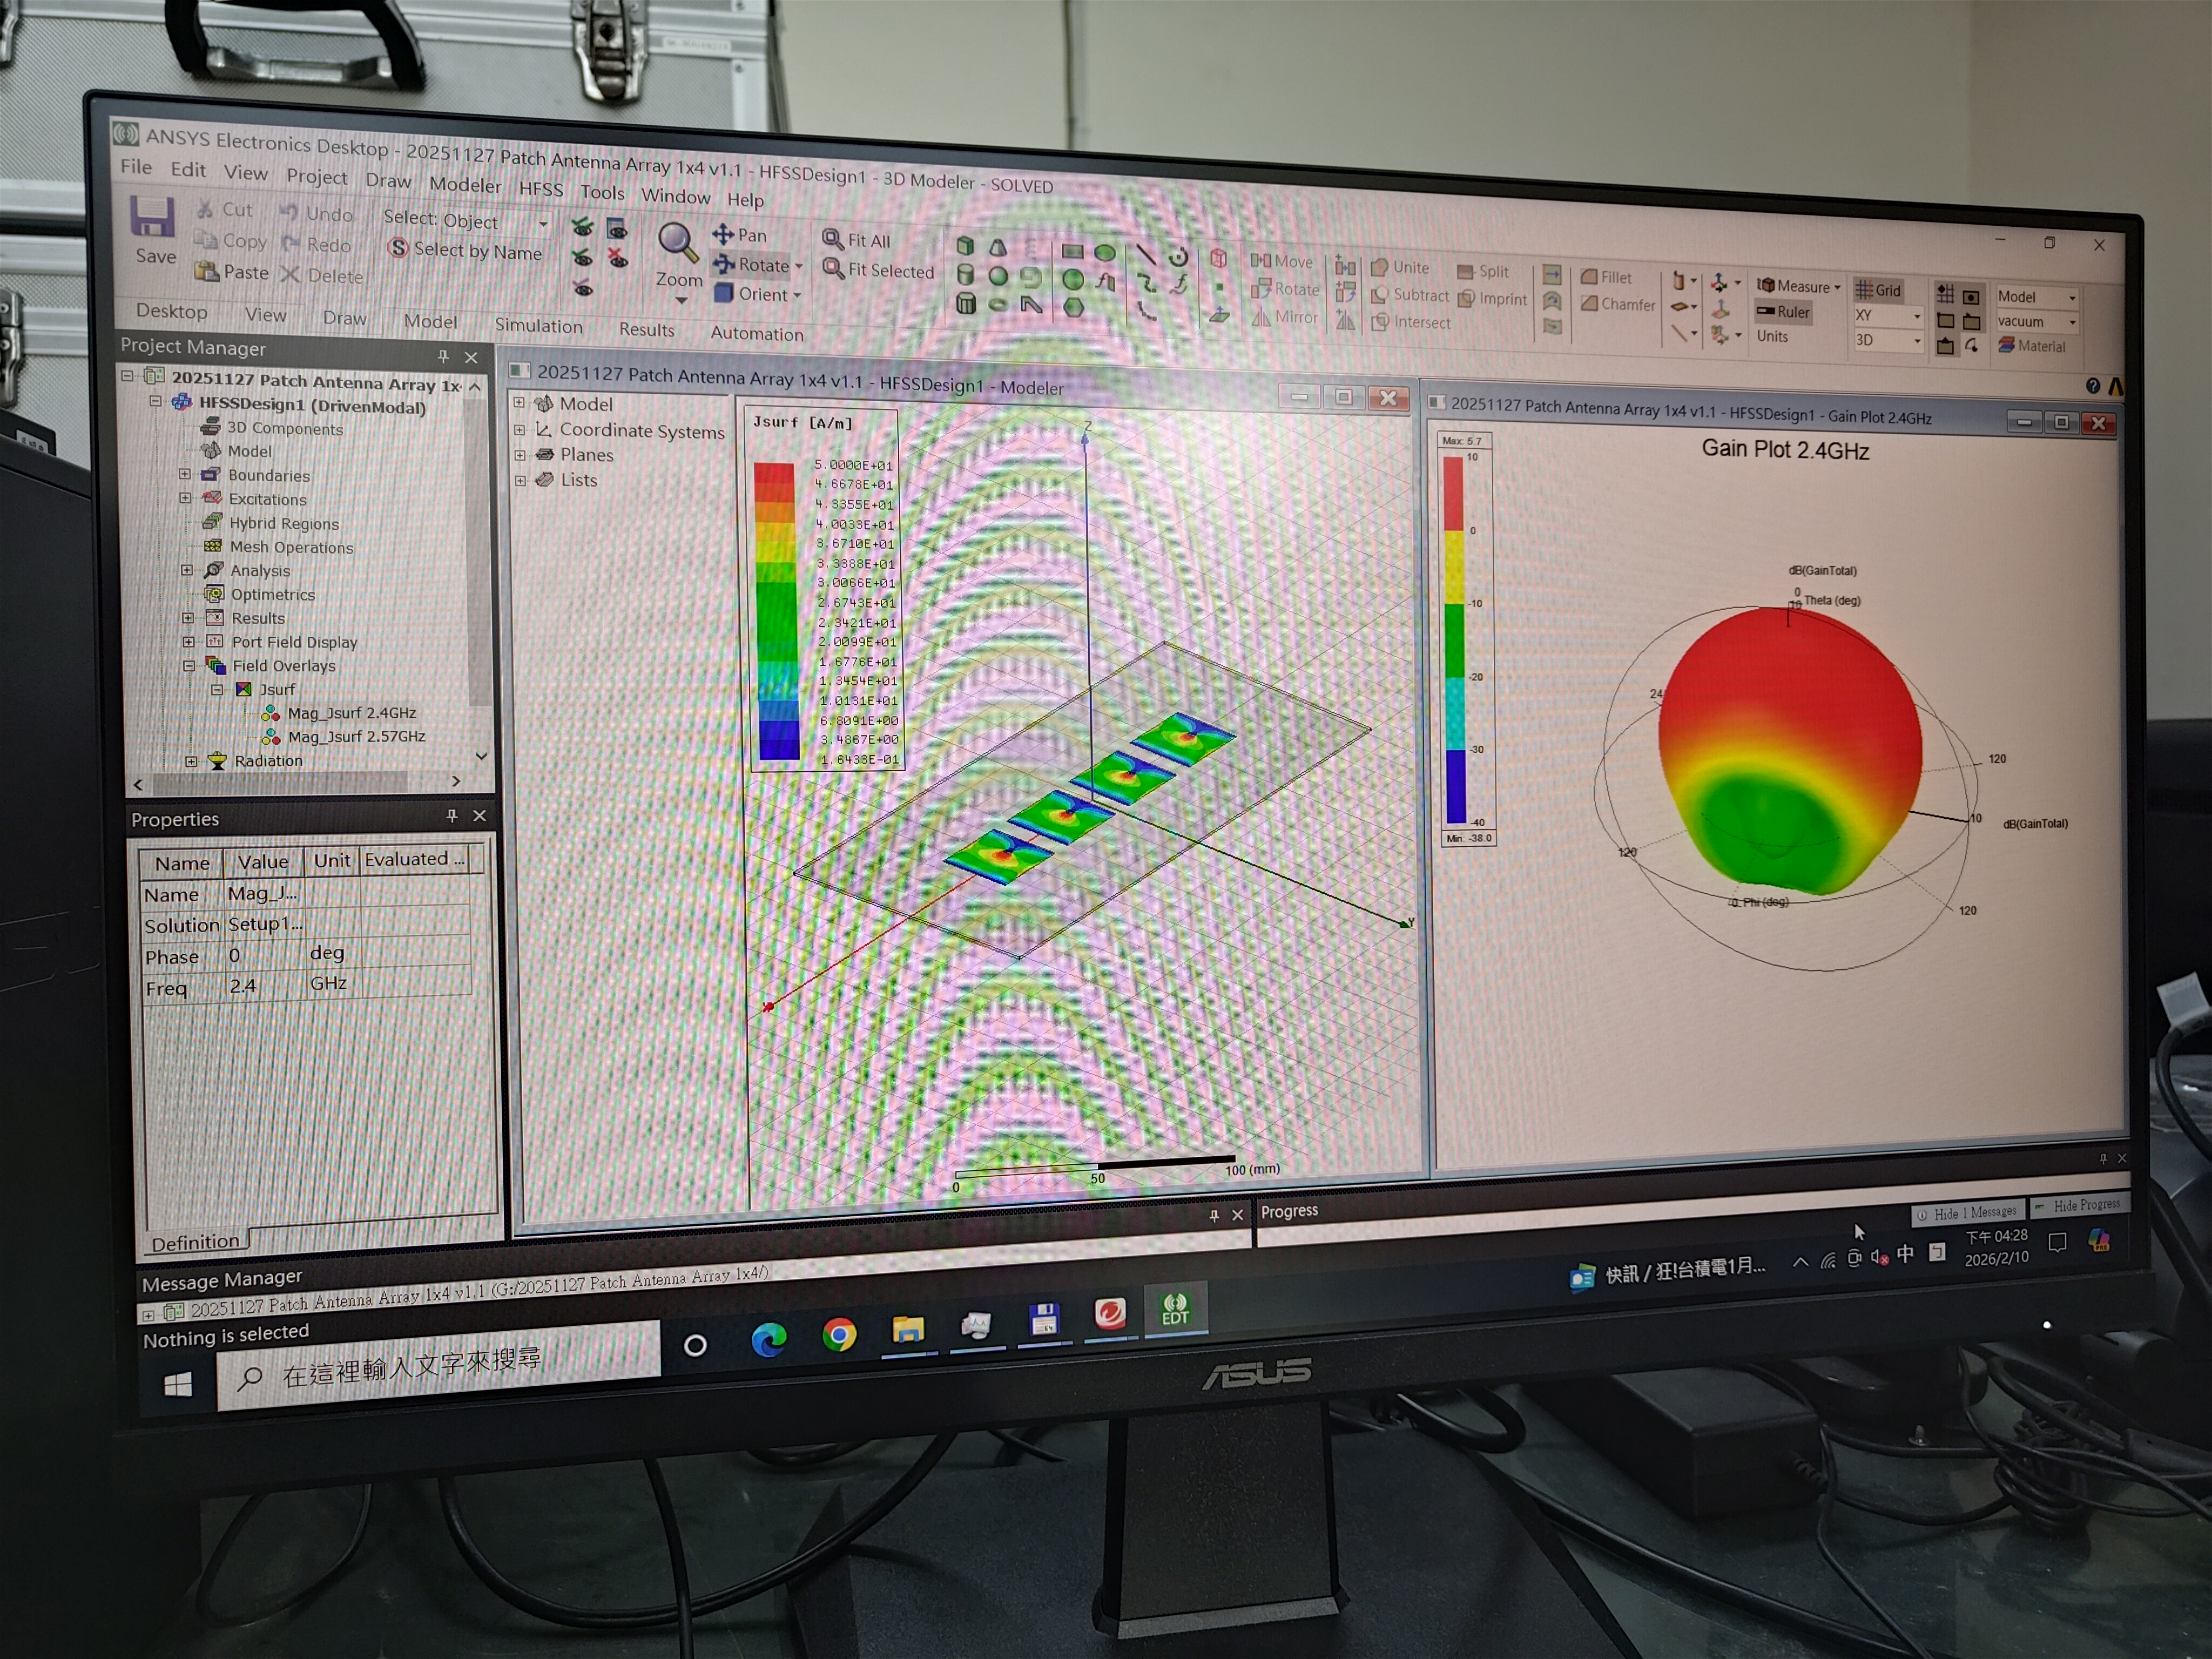Click Fit All view icon

pyautogui.click(x=832, y=239)
